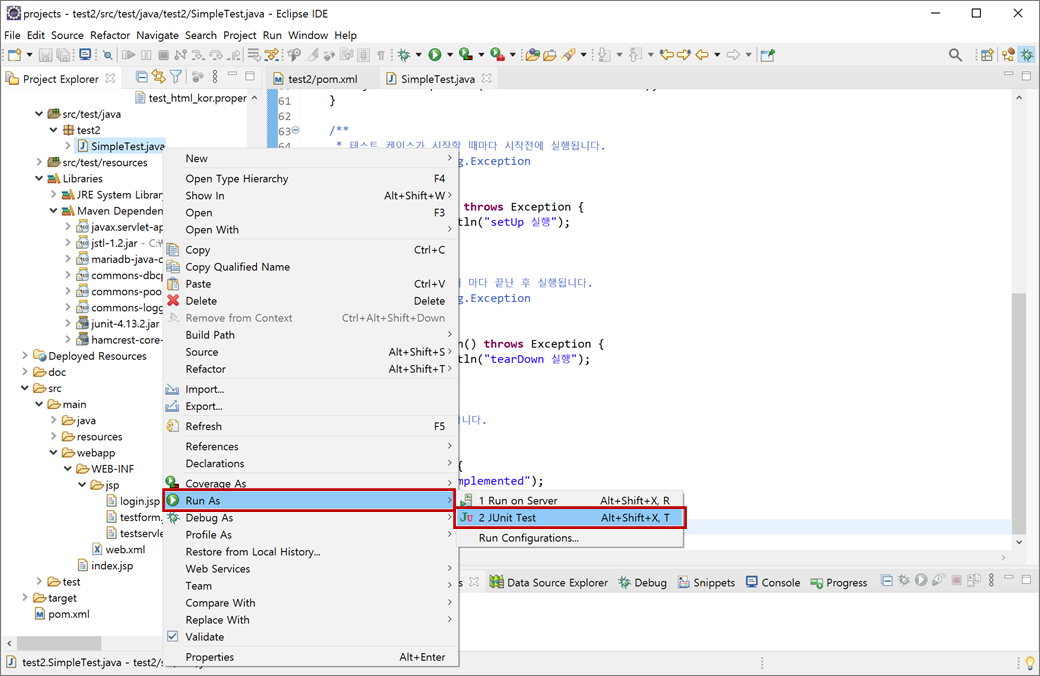The image size is (1040, 676).
Task: Click the Coverage launch toolbar icon
Action: tap(466, 55)
